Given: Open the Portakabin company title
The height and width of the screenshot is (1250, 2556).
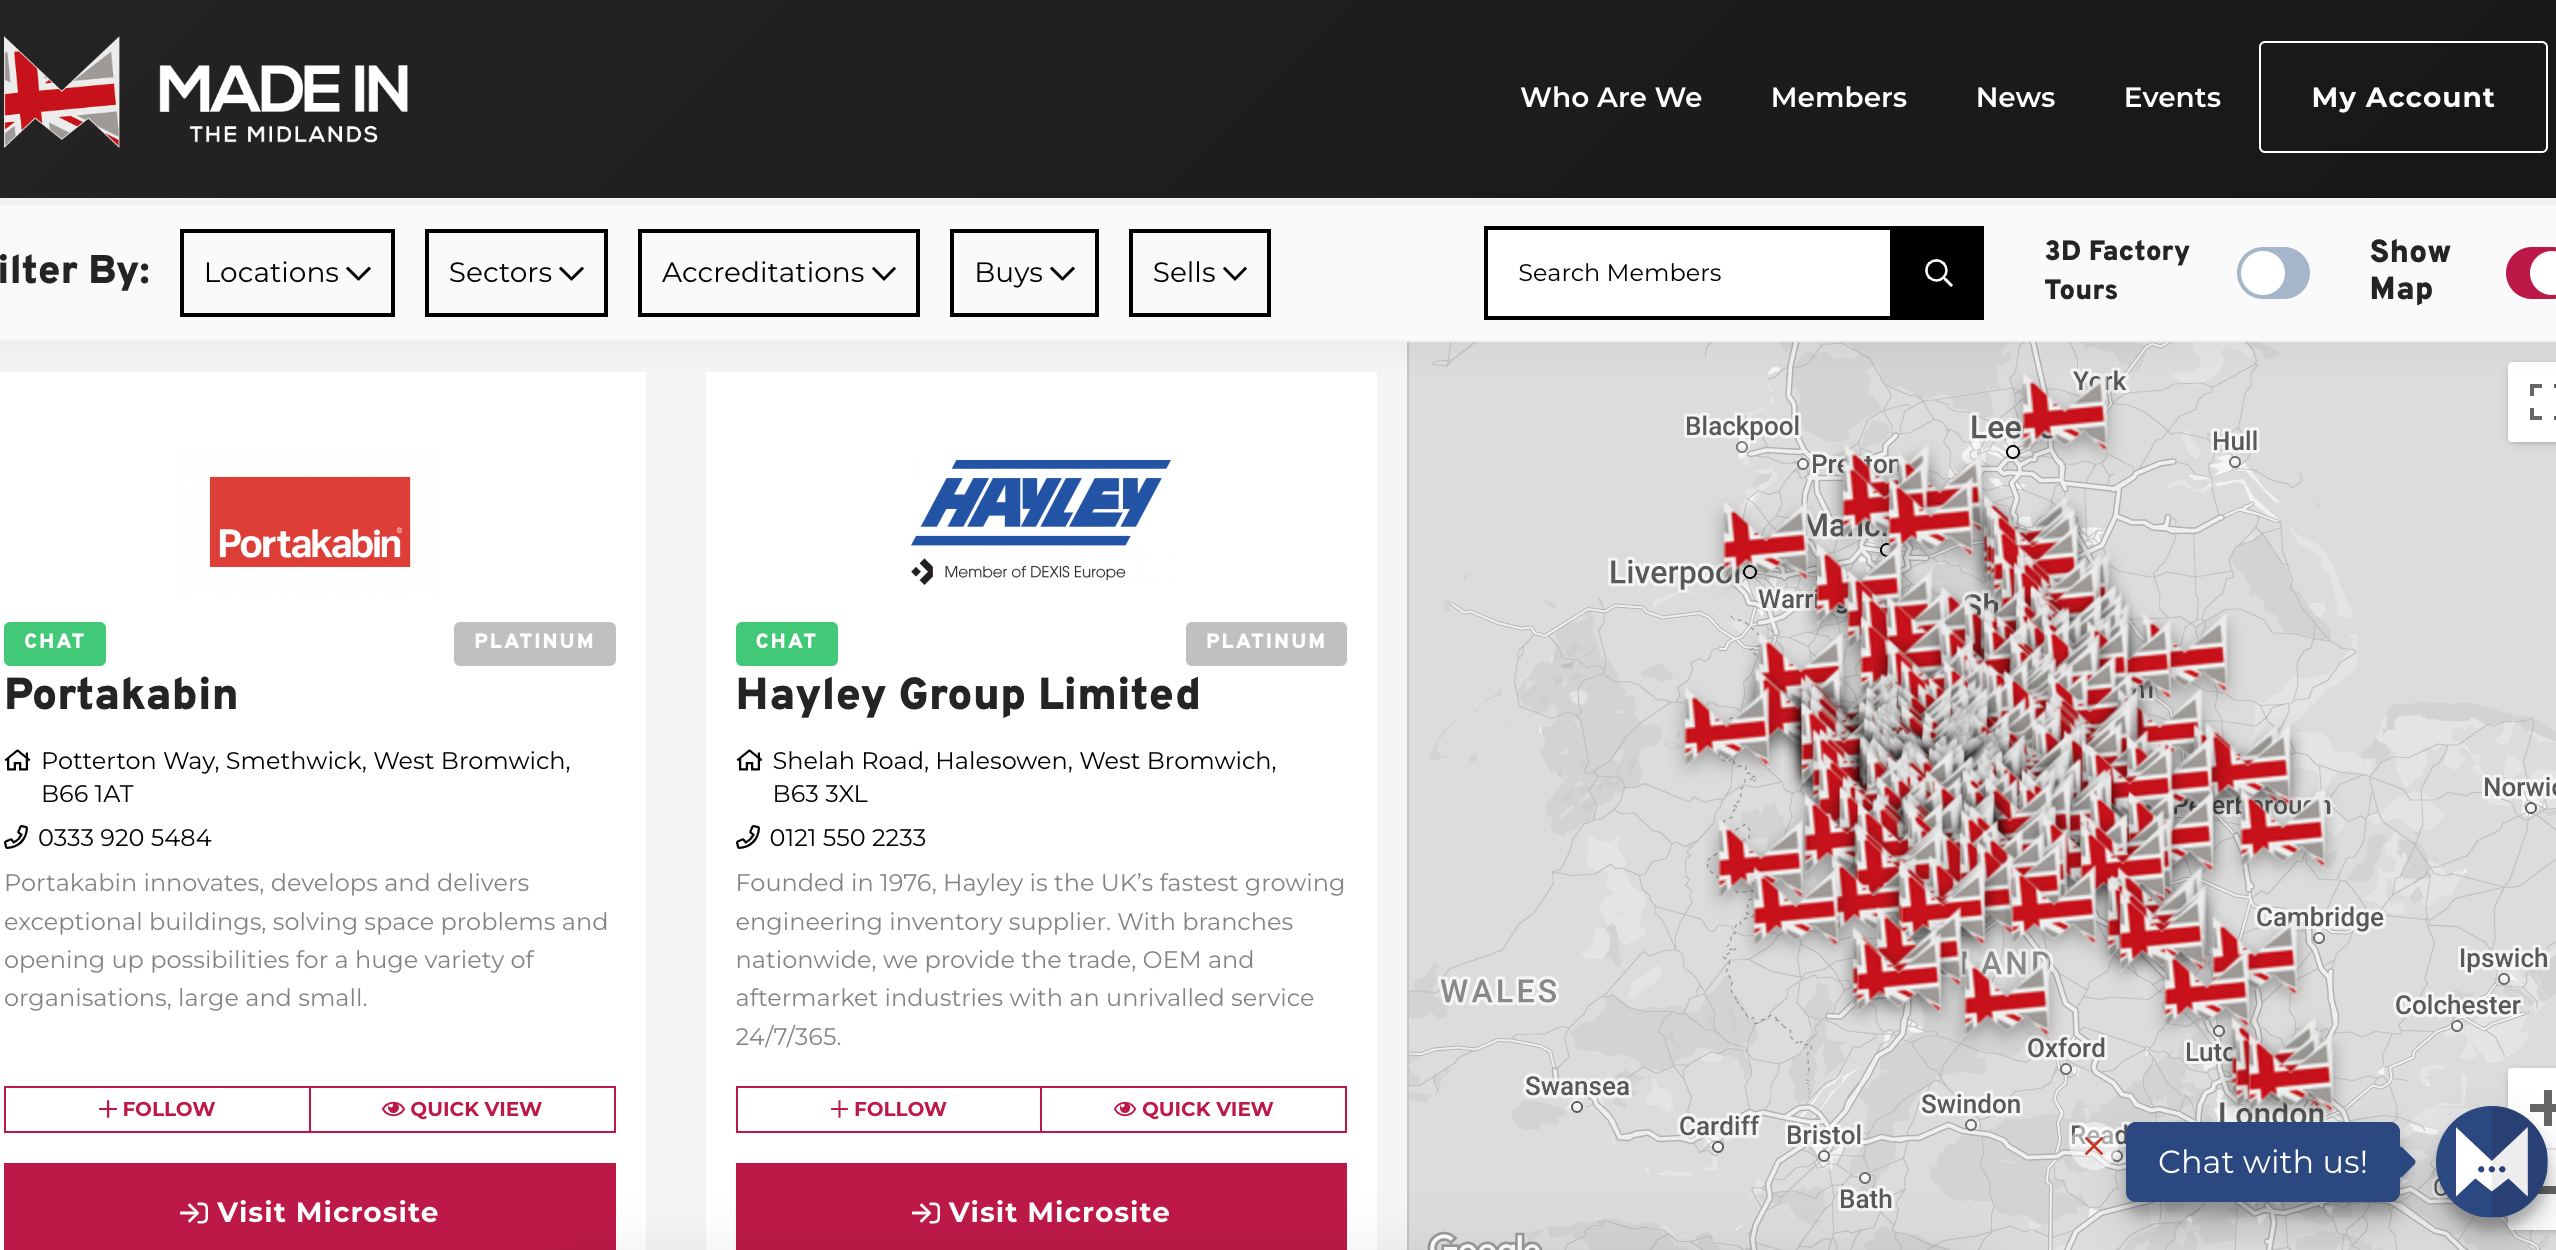Looking at the screenshot, I should point(121,694).
